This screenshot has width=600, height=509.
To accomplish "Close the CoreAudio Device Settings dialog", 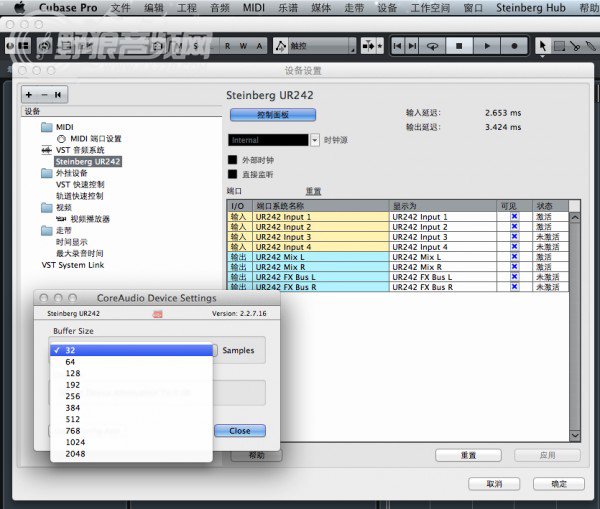I will (x=240, y=431).
